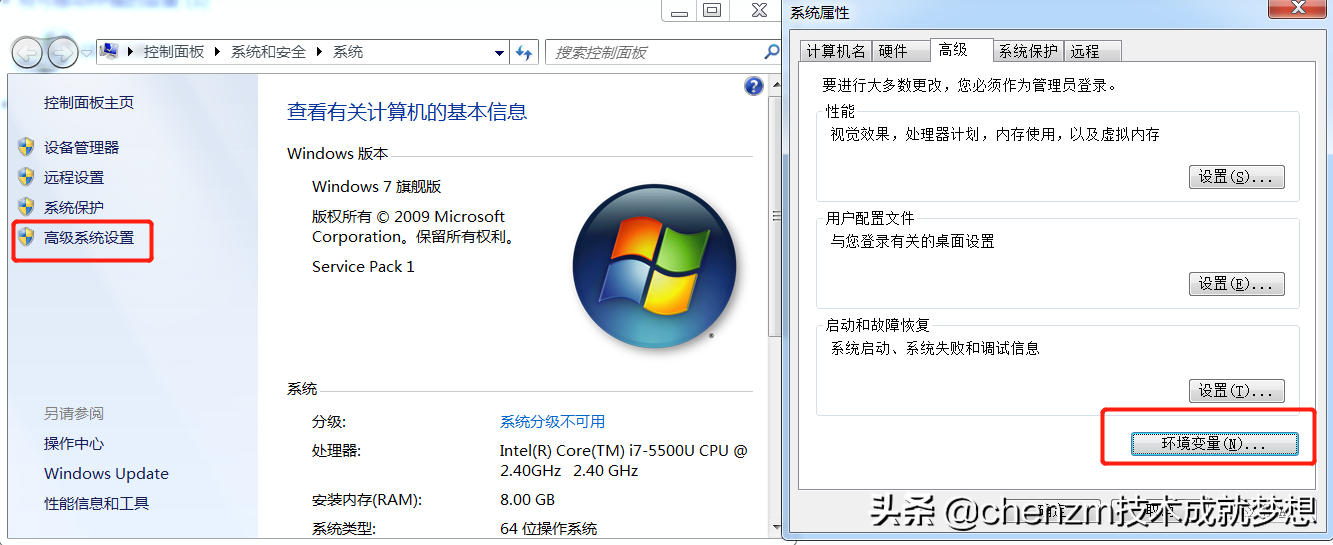Click the shield icon beside 设备管理器
The width and height of the screenshot is (1333, 545).
pos(27,147)
